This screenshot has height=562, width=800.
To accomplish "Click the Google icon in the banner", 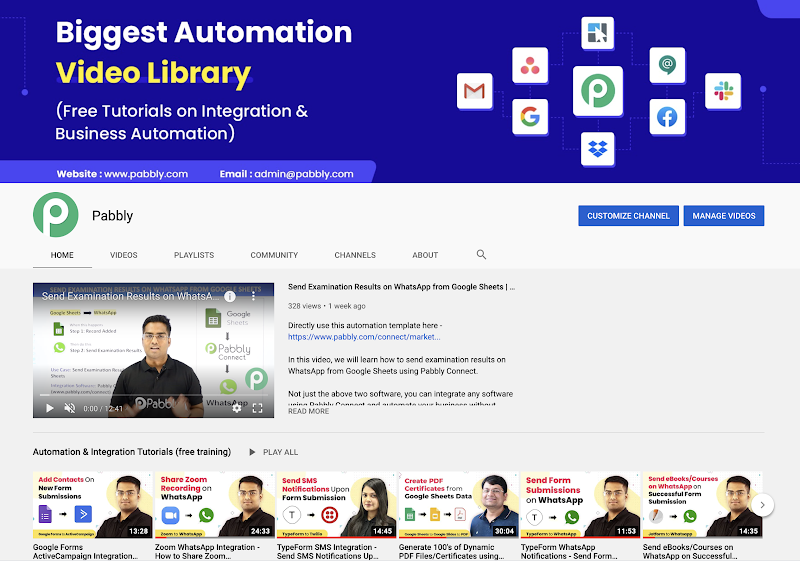I will (530, 117).
